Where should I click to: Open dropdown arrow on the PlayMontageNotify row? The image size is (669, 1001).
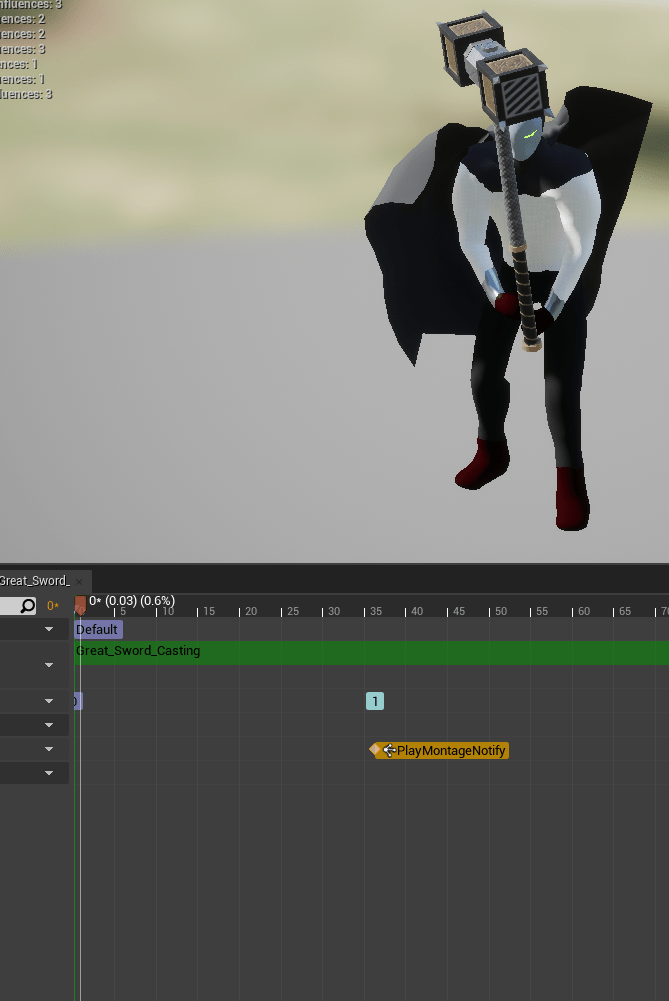49,750
